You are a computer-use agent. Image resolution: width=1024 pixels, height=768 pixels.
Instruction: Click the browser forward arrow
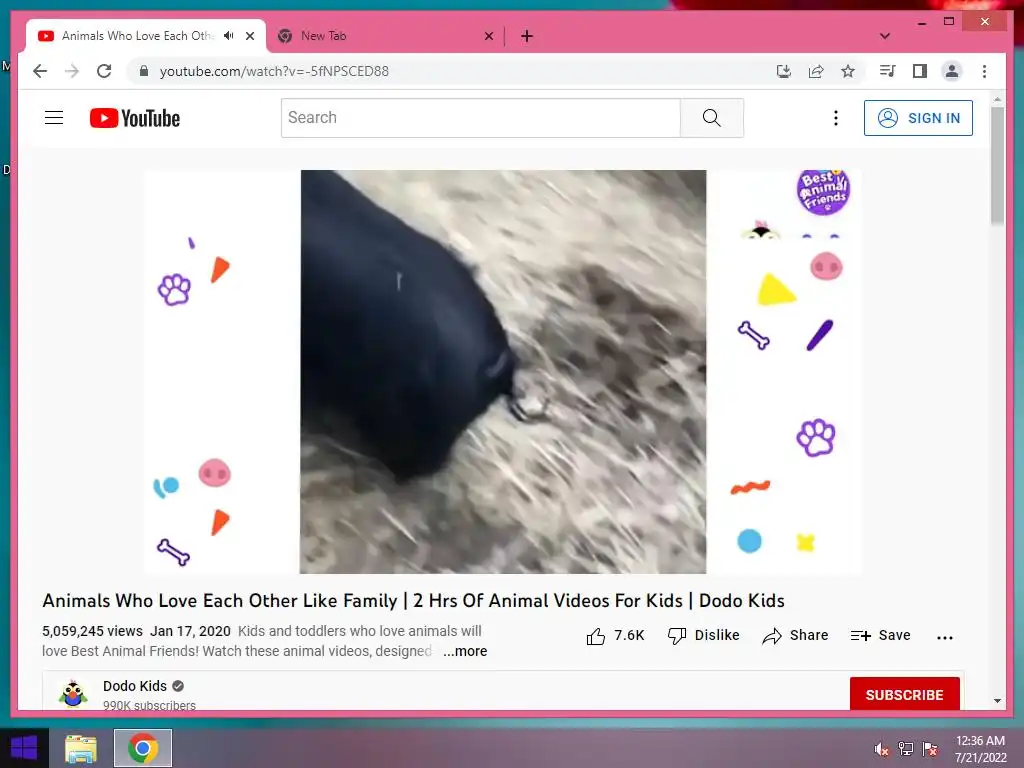pyautogui.click(x=72, y=71)
